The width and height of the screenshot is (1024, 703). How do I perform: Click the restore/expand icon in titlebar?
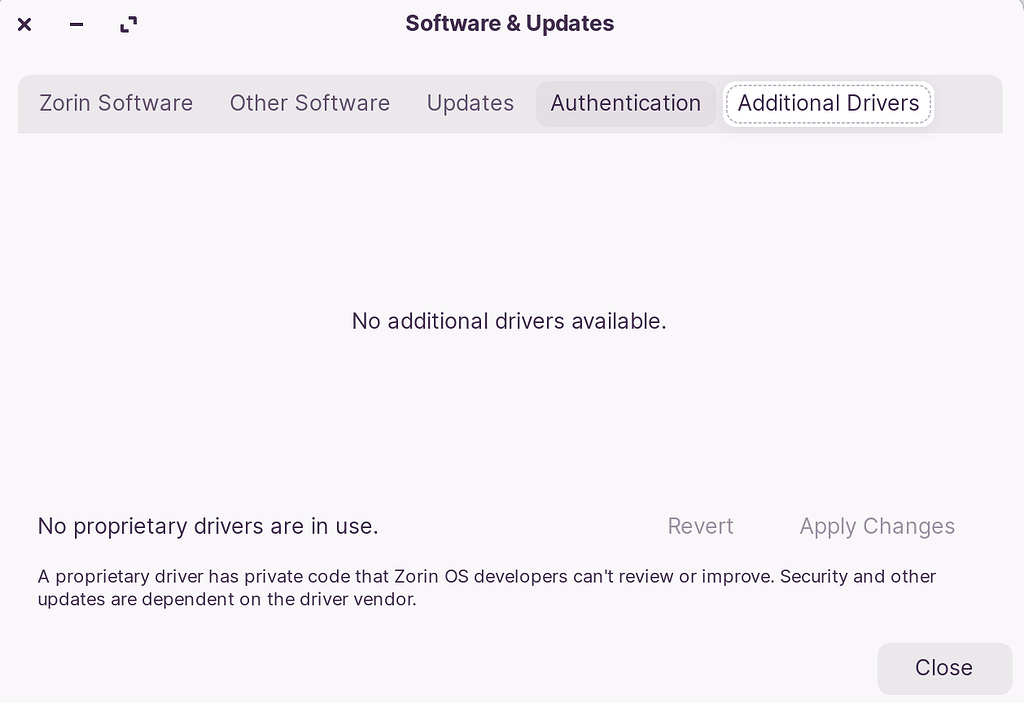pyautogui.click(x=128, y=25)
